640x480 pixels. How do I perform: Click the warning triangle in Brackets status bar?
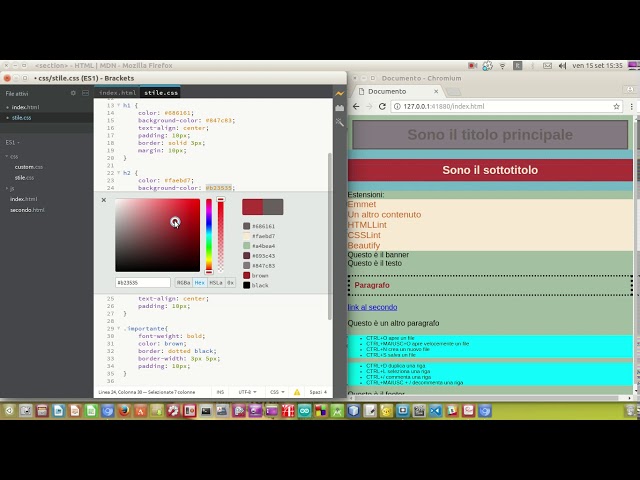click(297, 392)
